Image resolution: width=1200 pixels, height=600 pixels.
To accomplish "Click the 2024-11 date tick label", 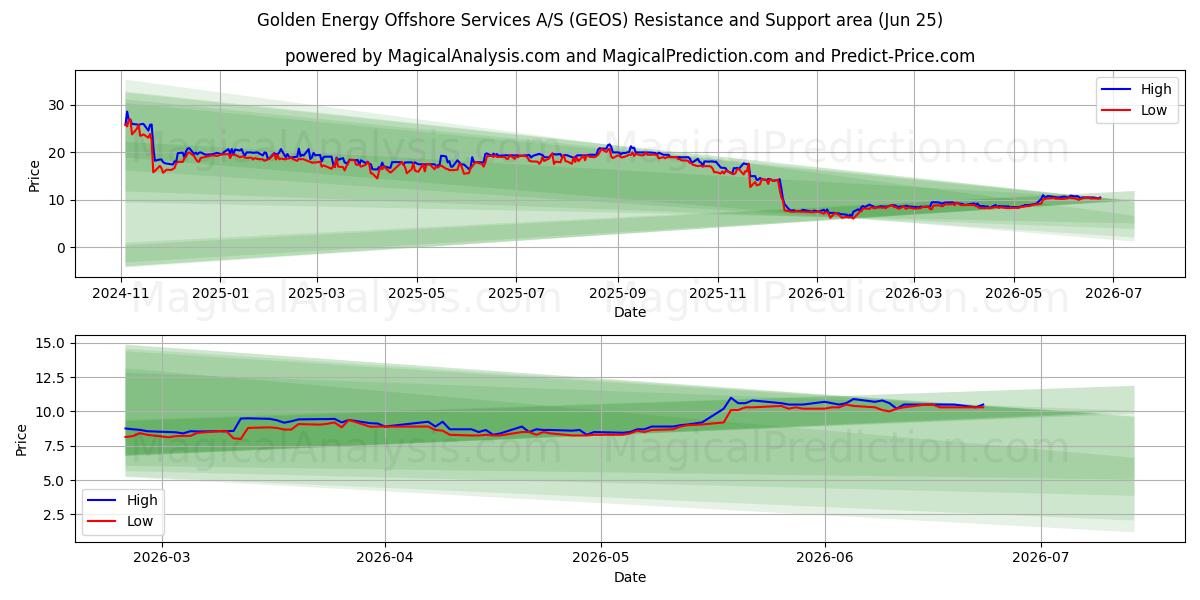I will 121,294.
